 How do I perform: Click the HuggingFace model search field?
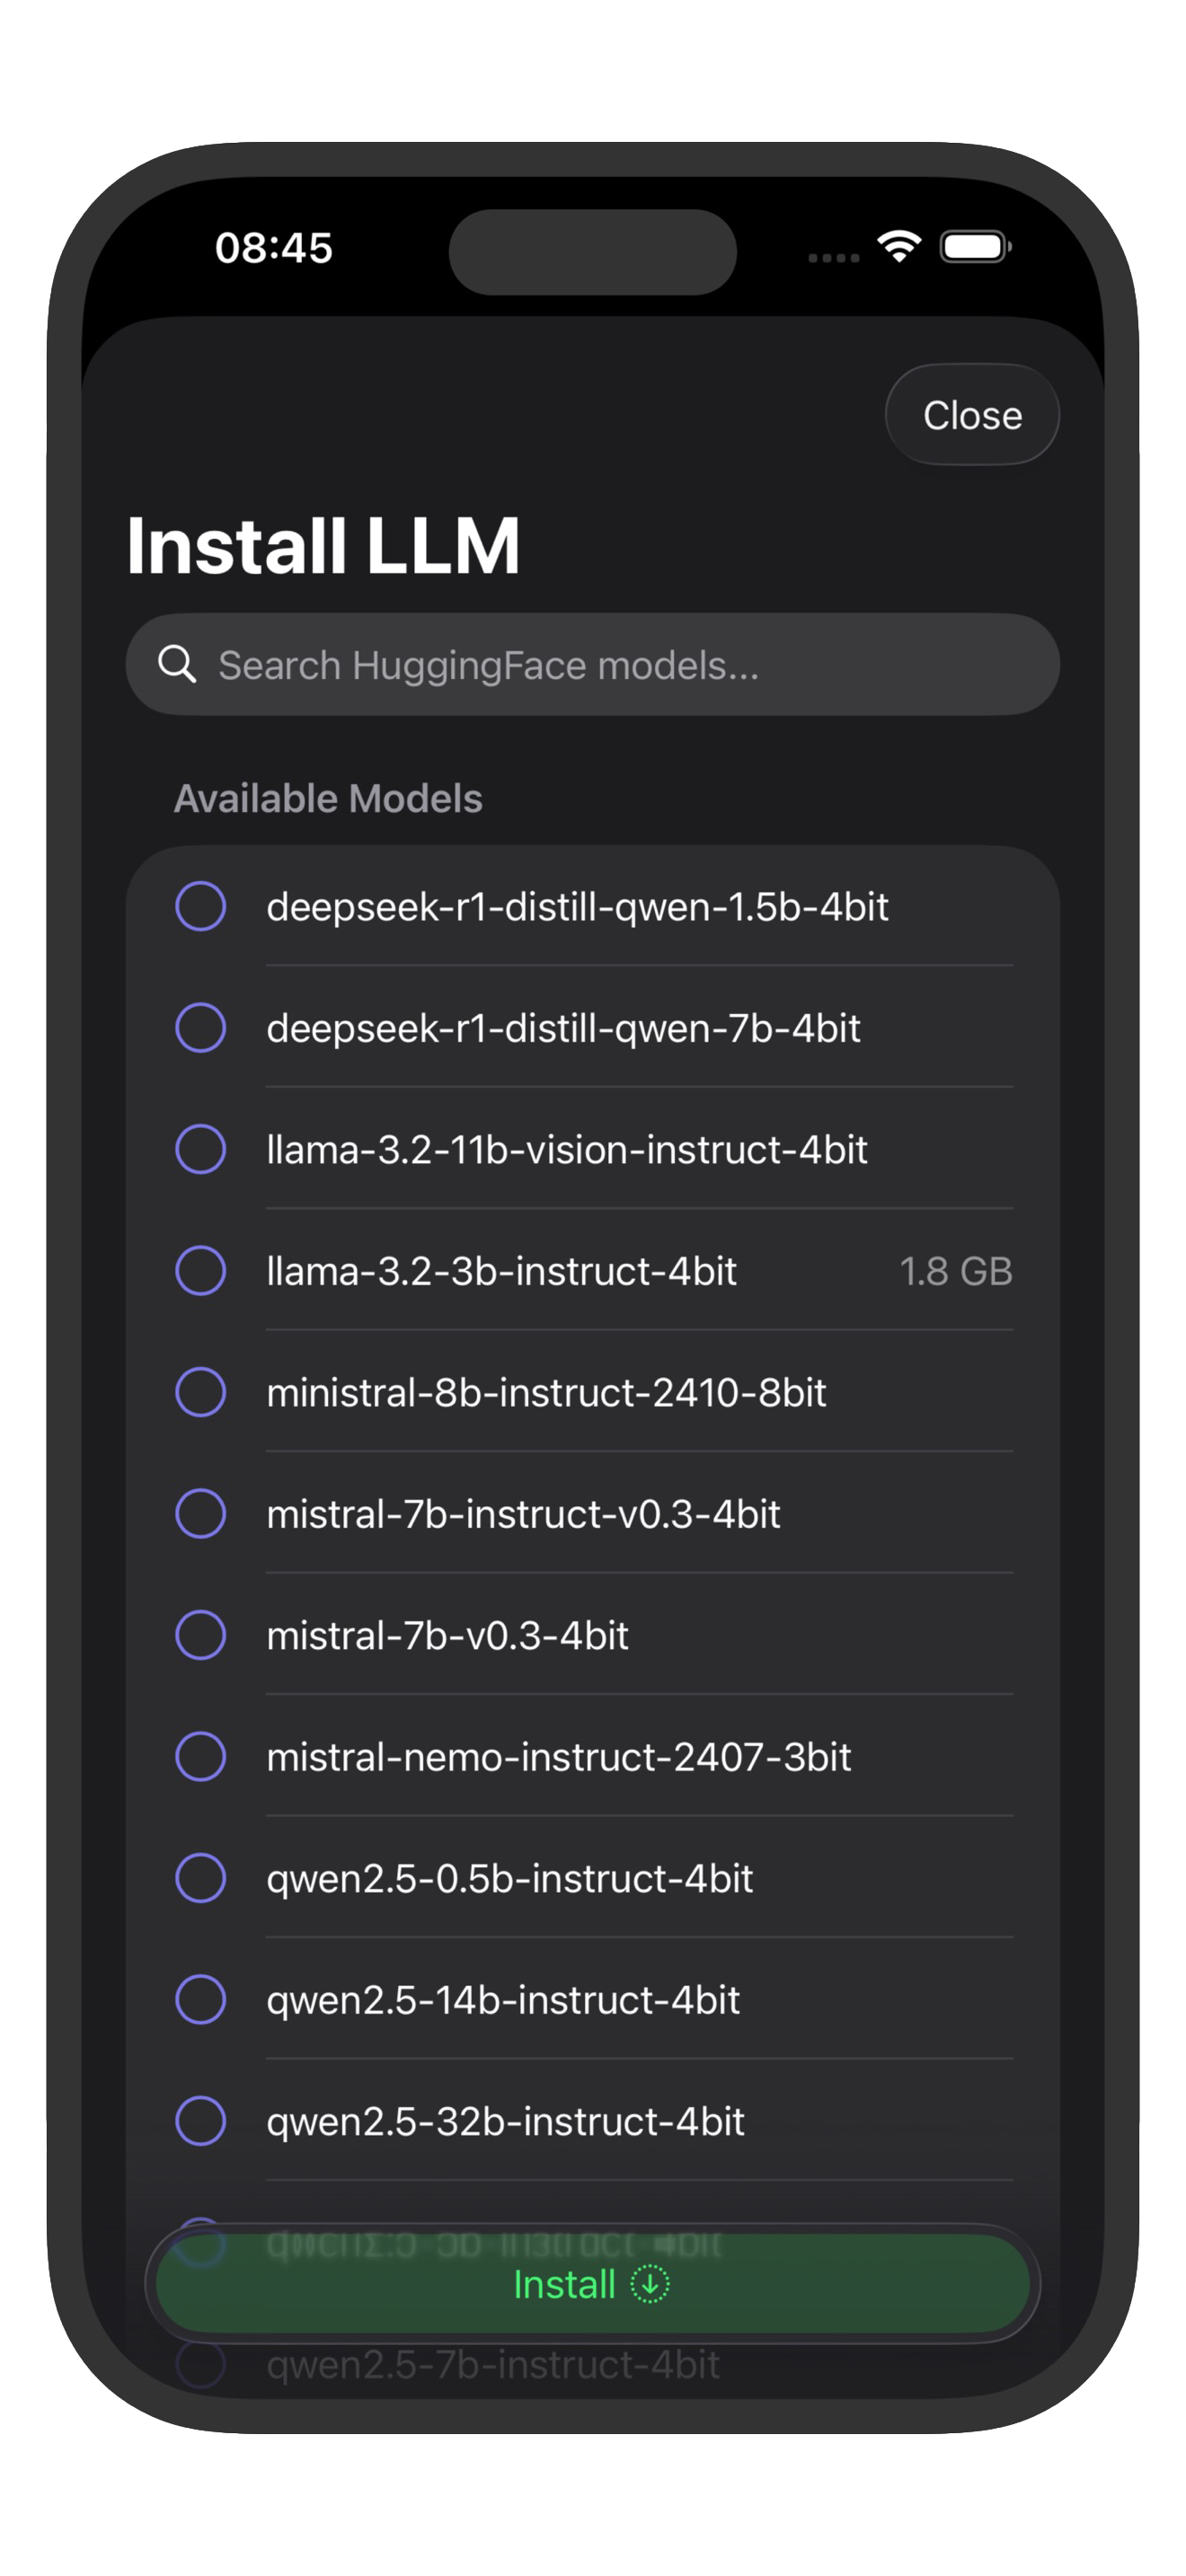point(593,663)
